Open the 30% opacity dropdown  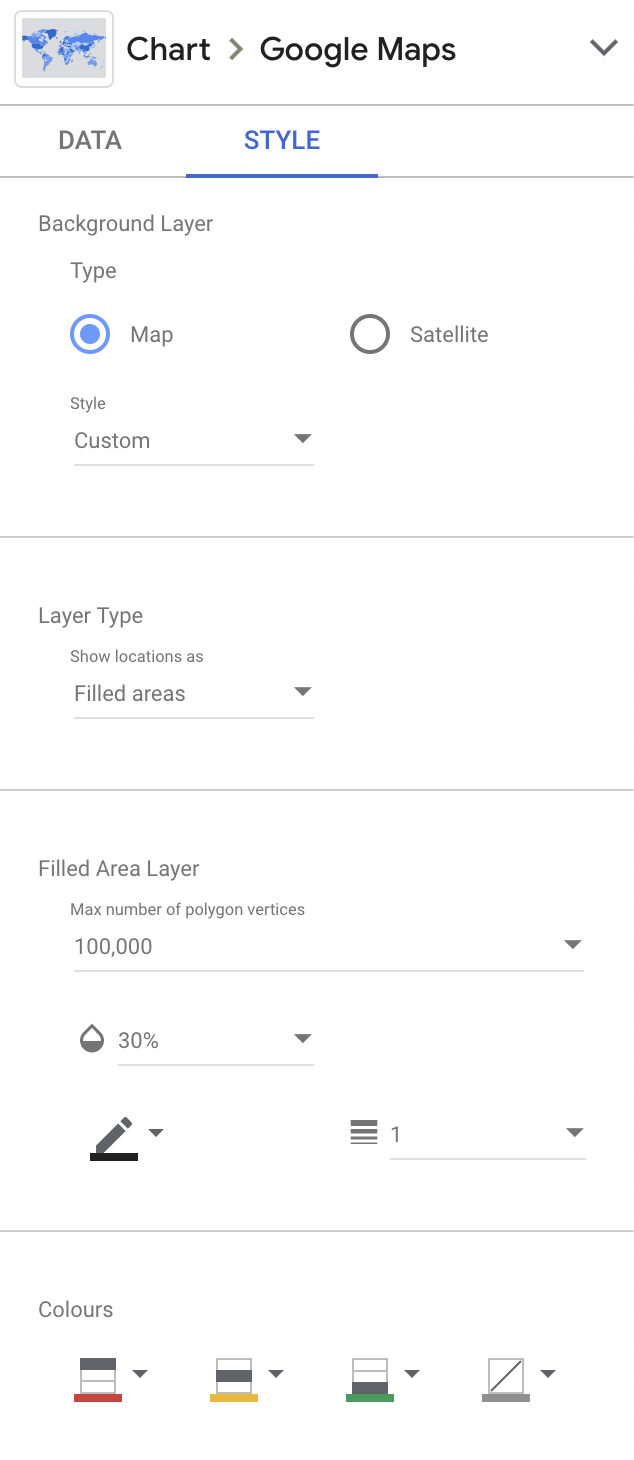(216, 1040)
